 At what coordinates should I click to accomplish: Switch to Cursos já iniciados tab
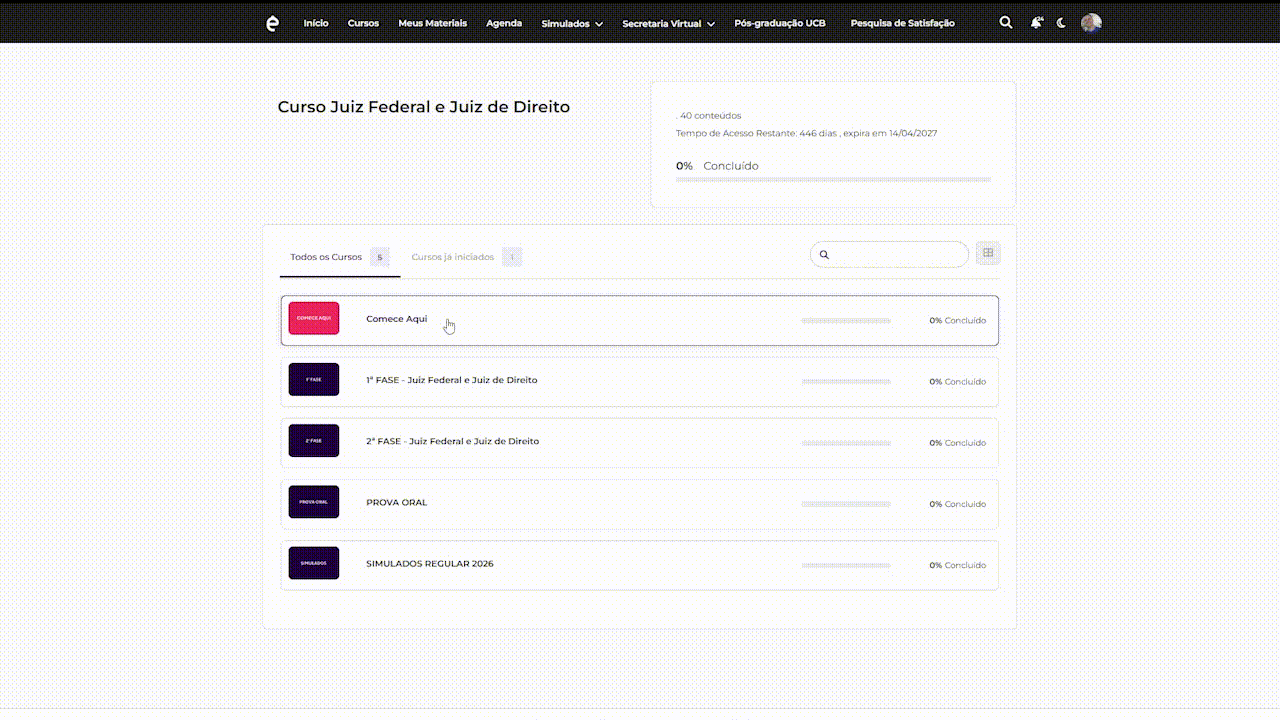tap(453, 257)
